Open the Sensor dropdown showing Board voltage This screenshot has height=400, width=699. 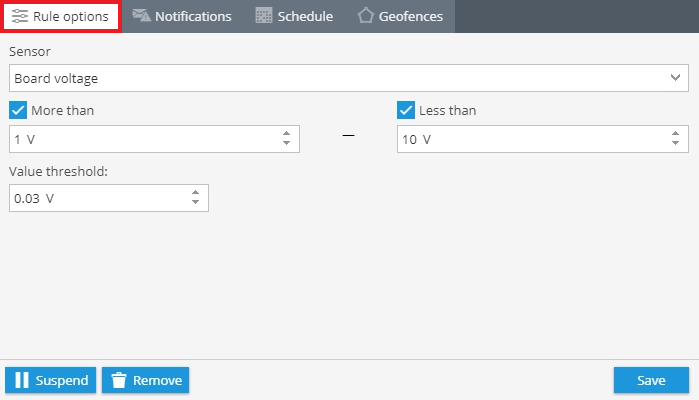pos(349,78)
